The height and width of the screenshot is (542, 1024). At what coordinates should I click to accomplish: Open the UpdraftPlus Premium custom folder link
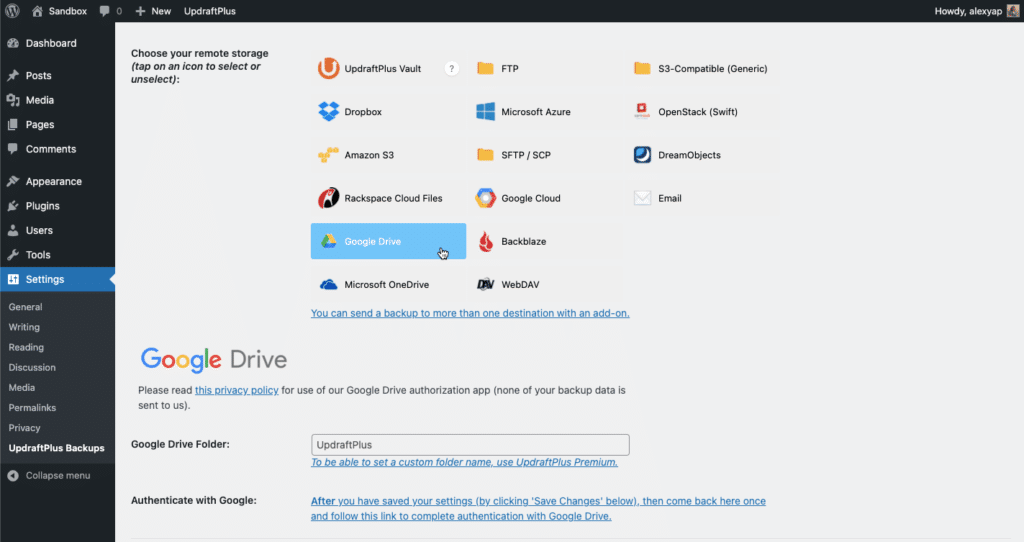[464, 462]
